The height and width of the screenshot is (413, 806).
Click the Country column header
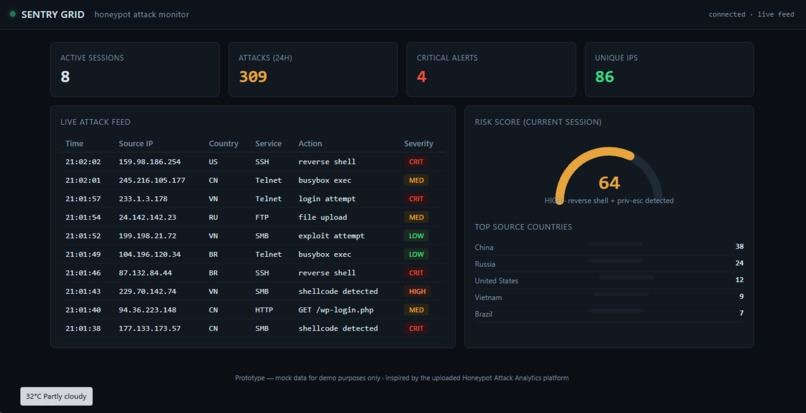coord(223,143)
